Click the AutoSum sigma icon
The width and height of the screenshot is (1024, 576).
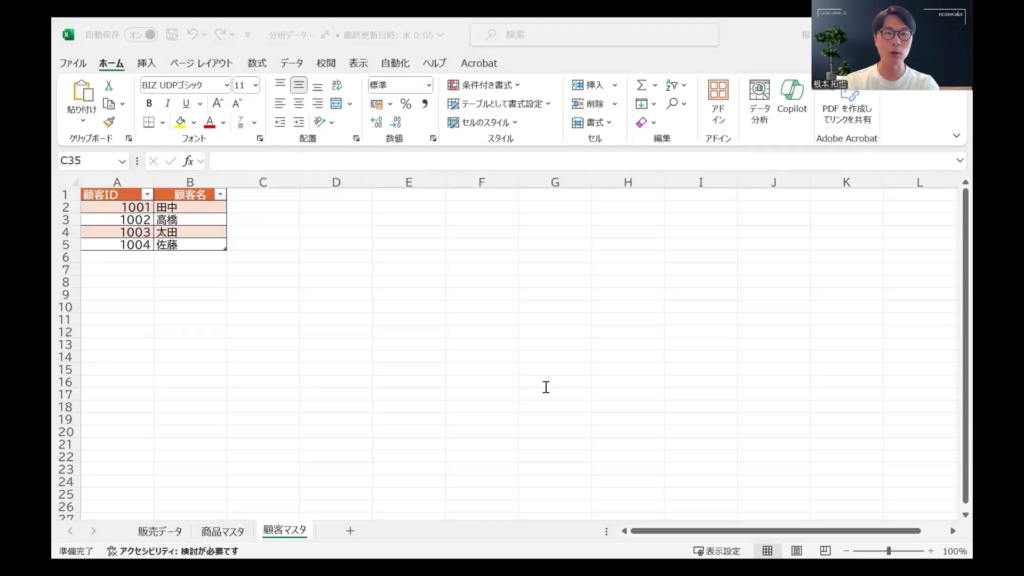(641, 86)
